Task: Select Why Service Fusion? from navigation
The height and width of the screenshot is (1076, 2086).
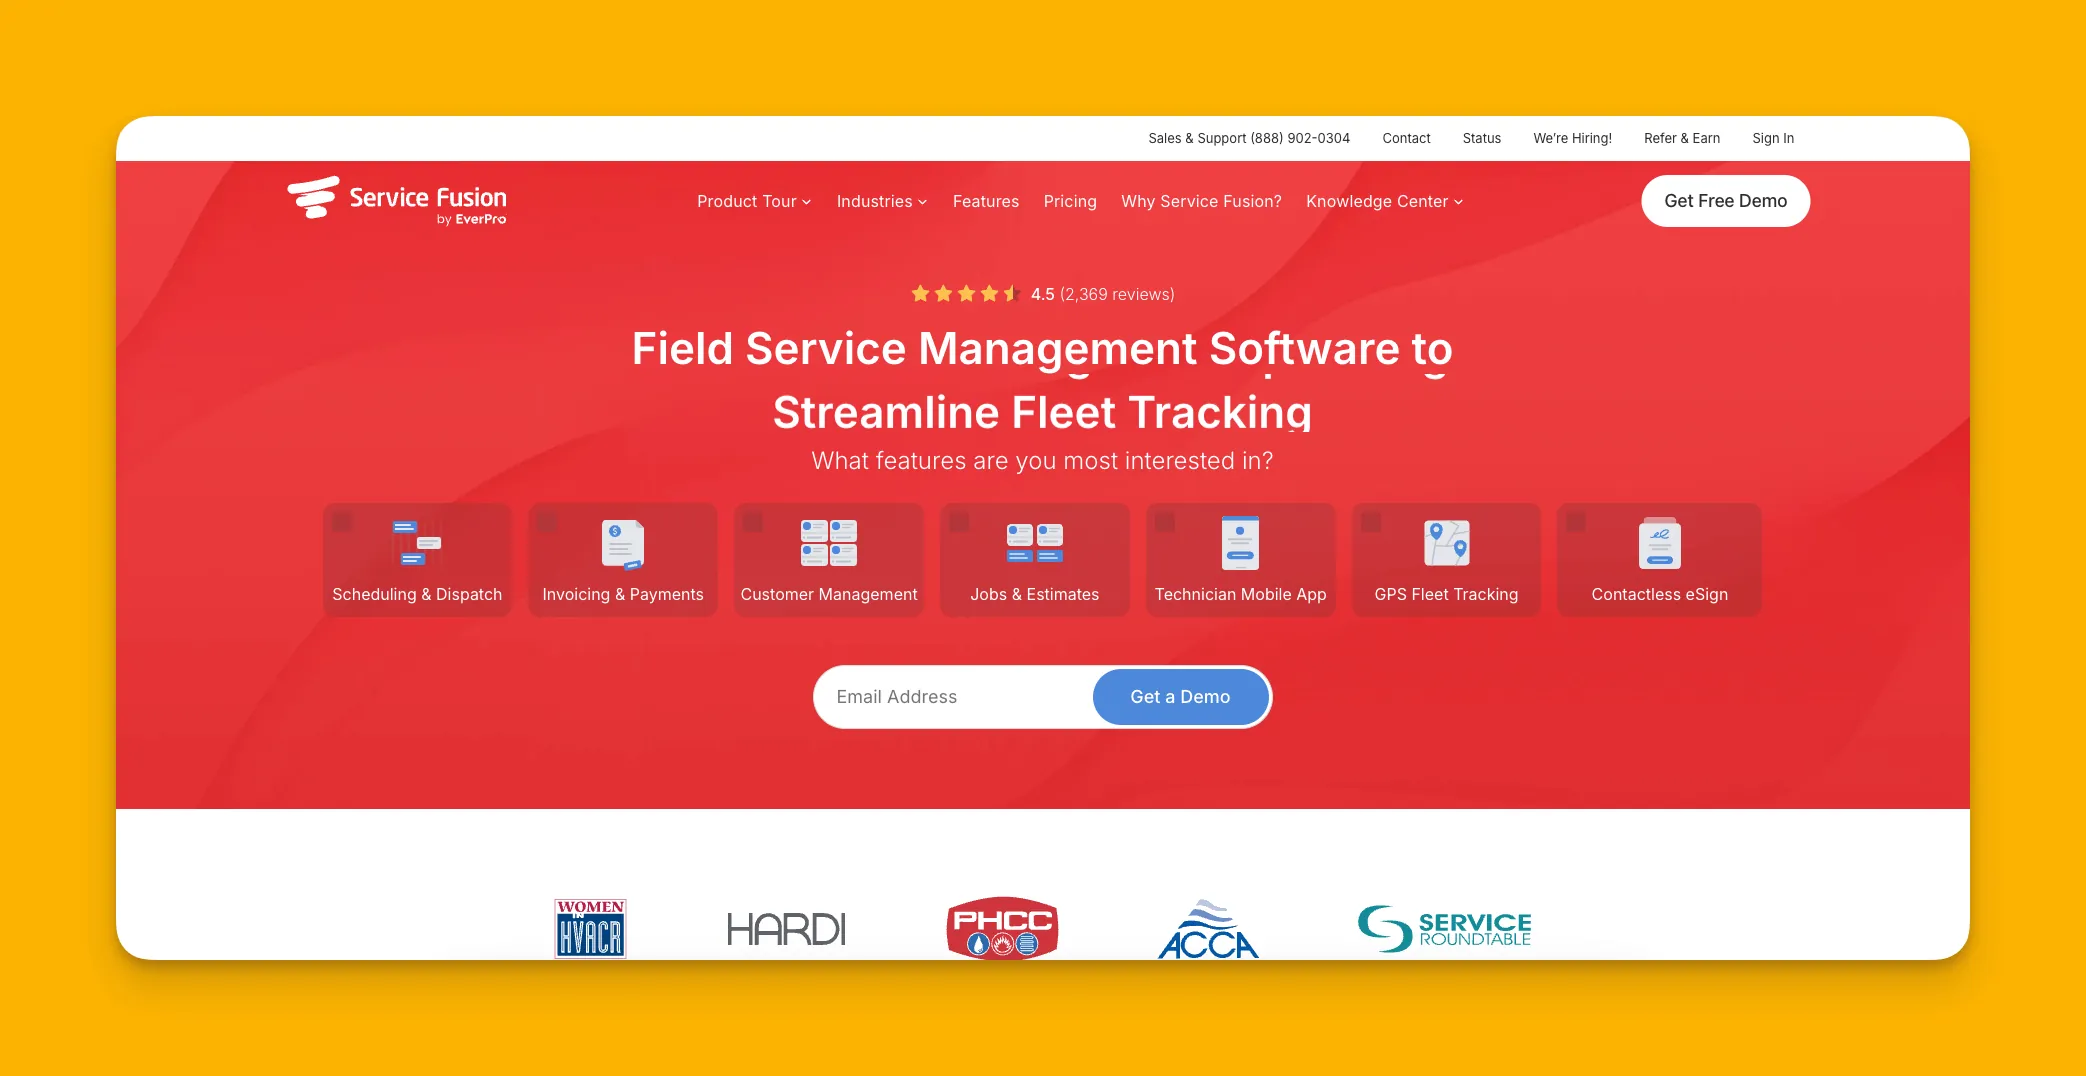Action: pyautogui.click(x=1201, y=201)
